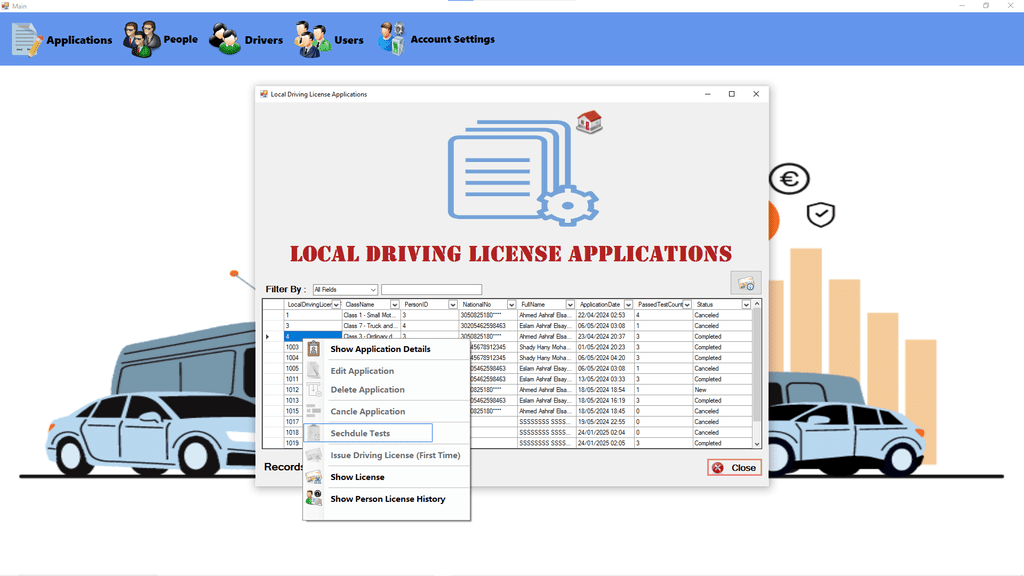Screen dimensions: 1024x576
Task: Click the grid's scroll down arrow
Action: [757, 443]
